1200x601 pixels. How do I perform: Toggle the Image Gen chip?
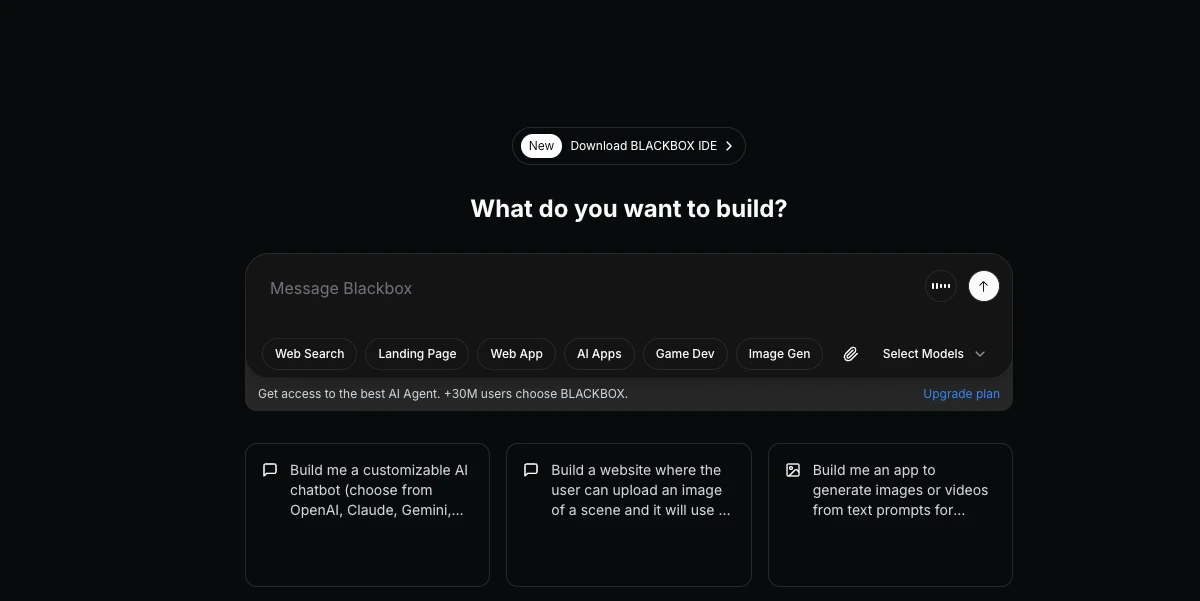[779, 354]
